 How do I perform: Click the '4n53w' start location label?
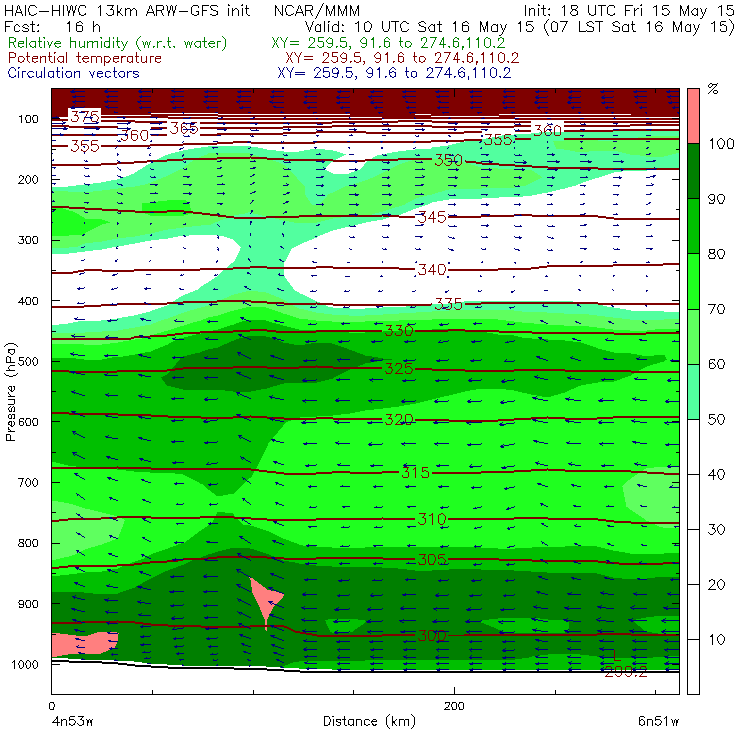point(72,722)
